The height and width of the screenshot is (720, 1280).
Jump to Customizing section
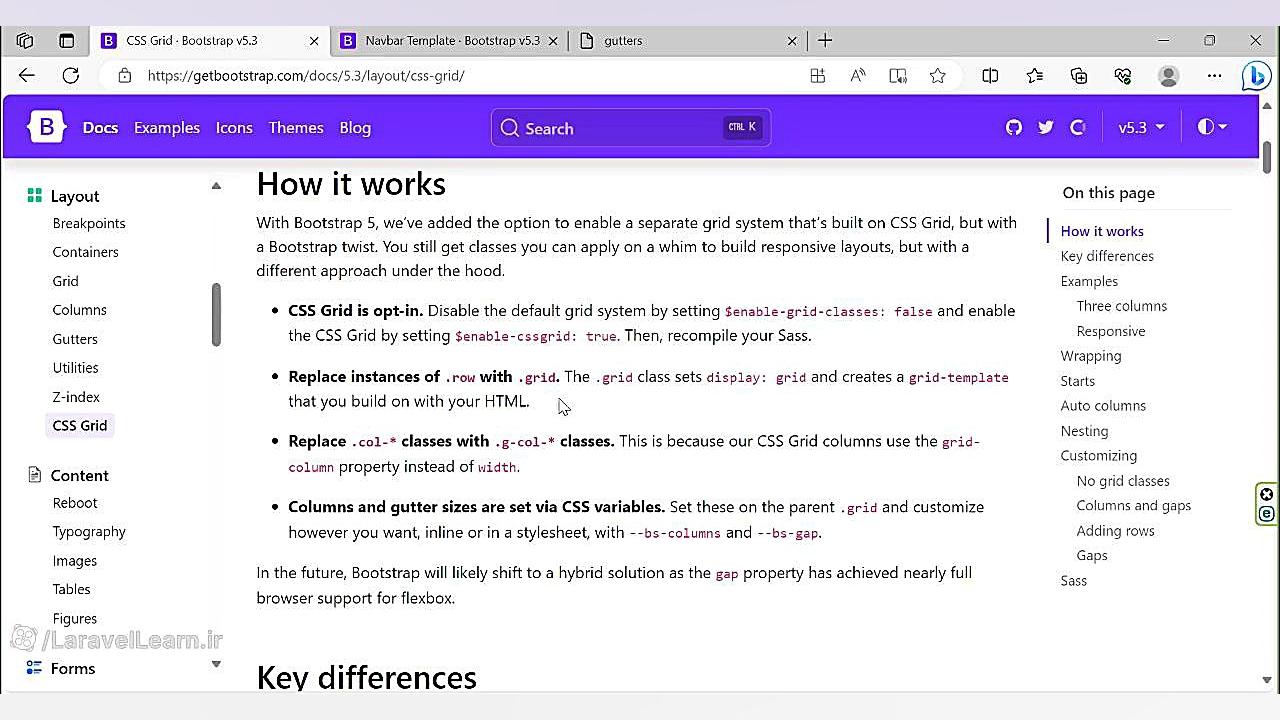(x=1098, y=456)
